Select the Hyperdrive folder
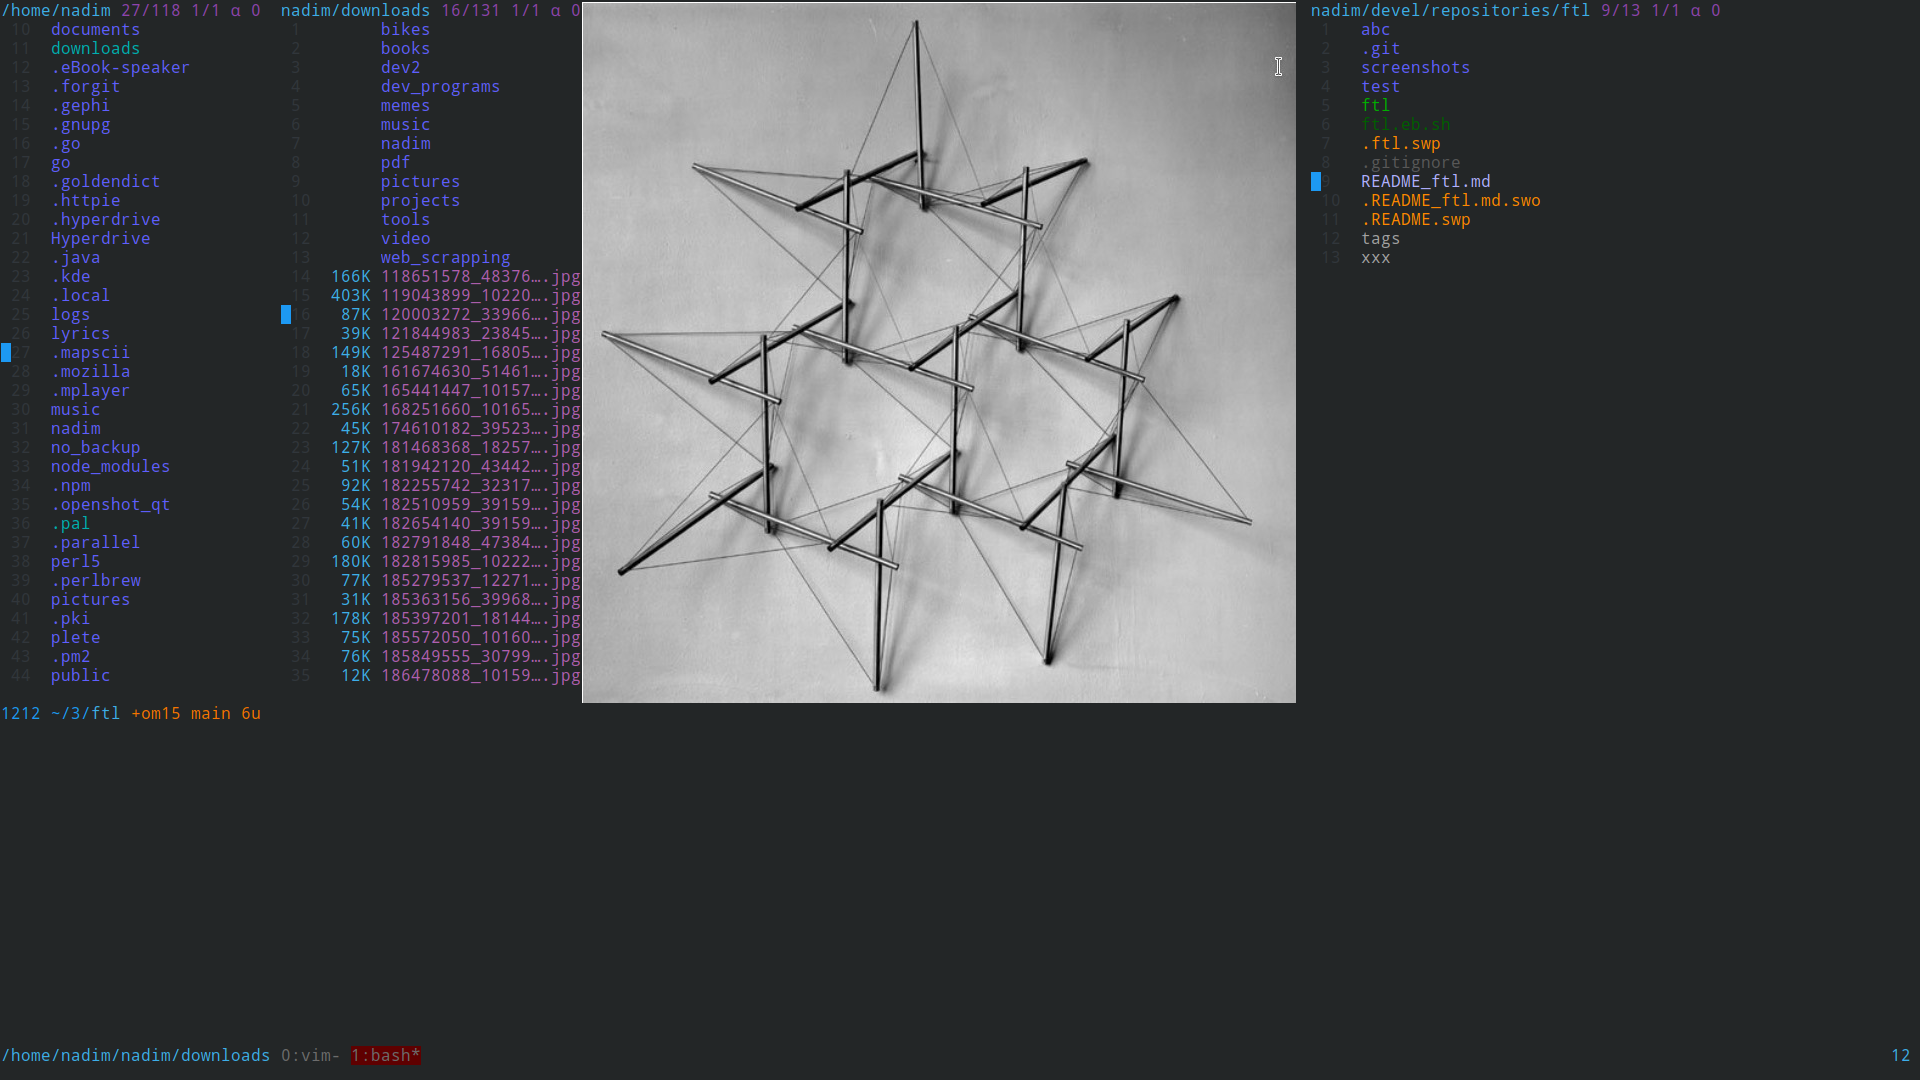Screen dimensions: 1920x1080 point(100,238)
